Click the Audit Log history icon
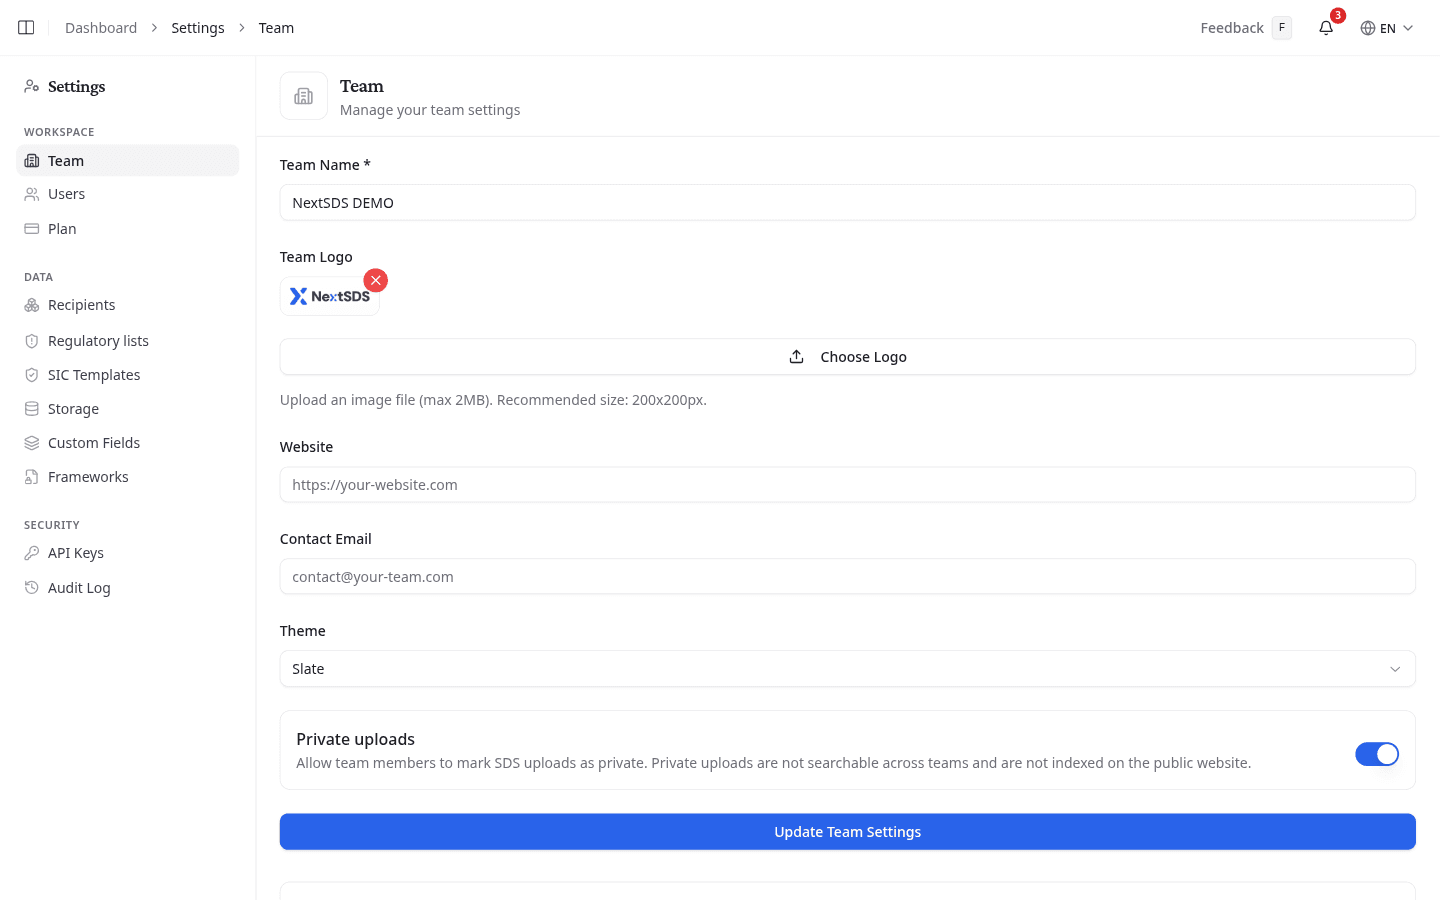Image resolution: width=1440 pixels, height=900 pixels. 32,588
